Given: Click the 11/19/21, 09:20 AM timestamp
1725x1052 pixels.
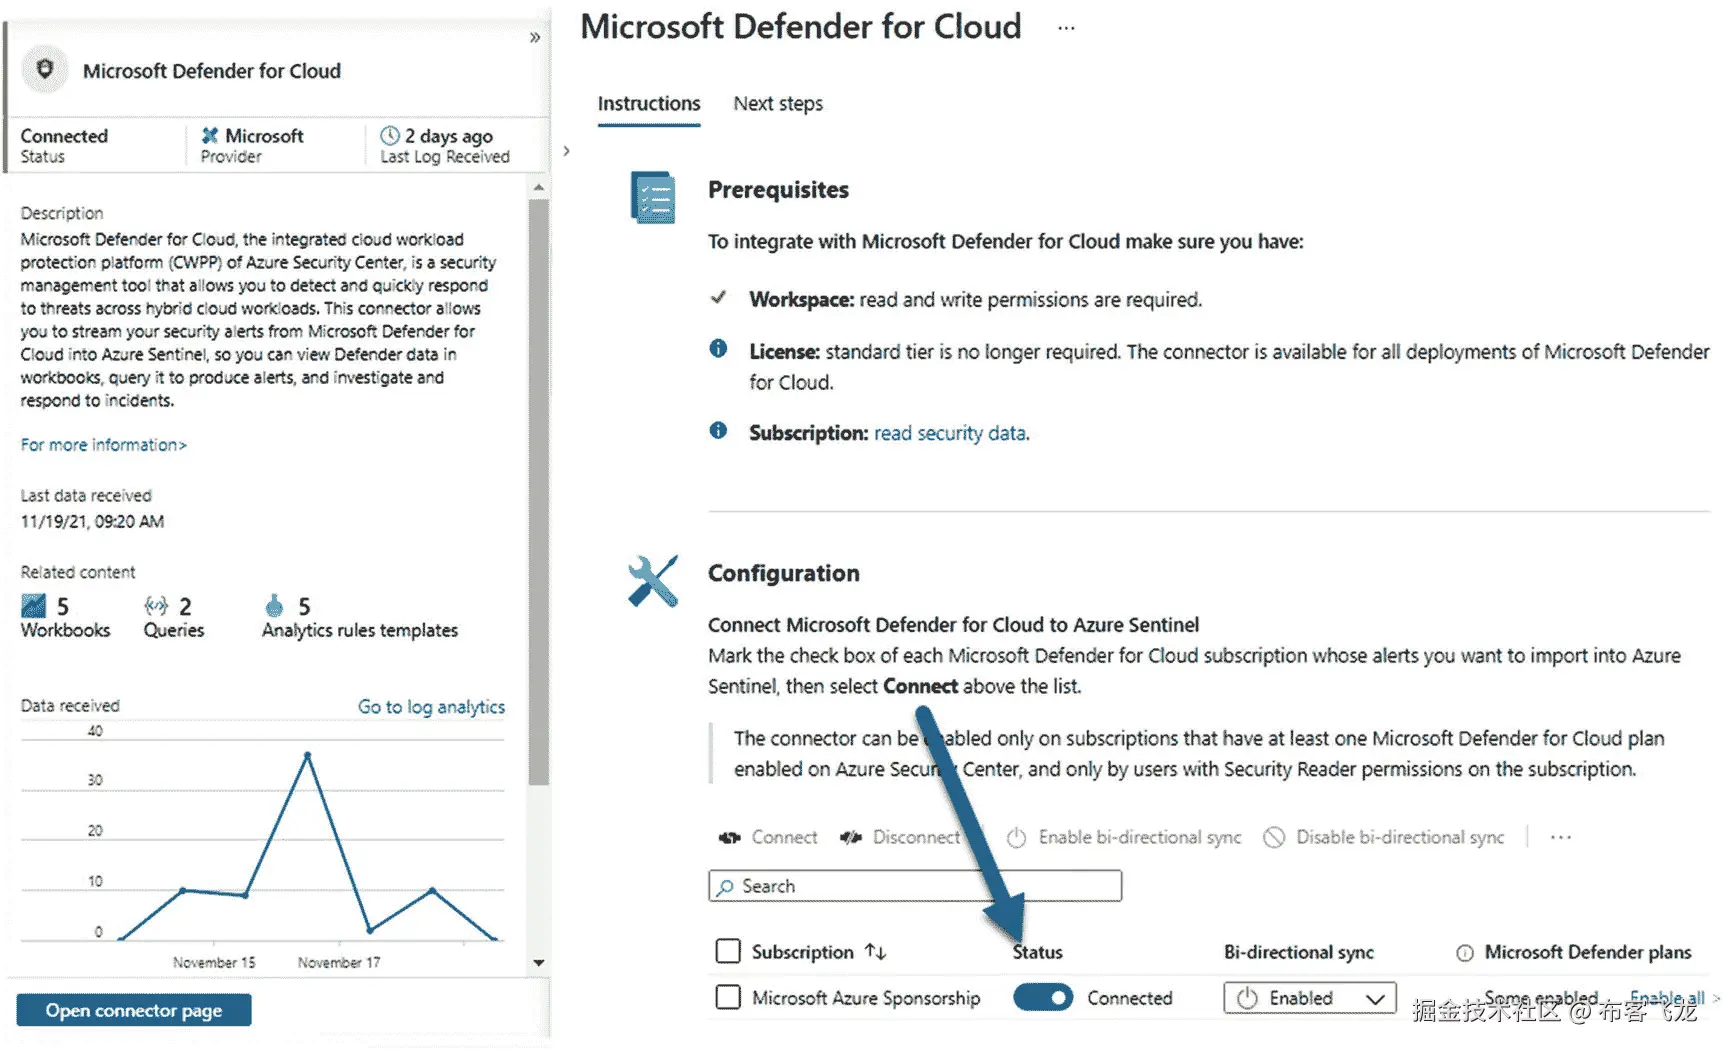Looking at the screenshot, I should (92, 522).
